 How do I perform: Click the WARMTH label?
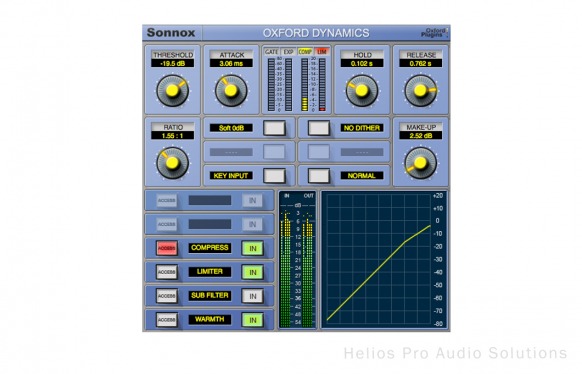pos(210,319)
